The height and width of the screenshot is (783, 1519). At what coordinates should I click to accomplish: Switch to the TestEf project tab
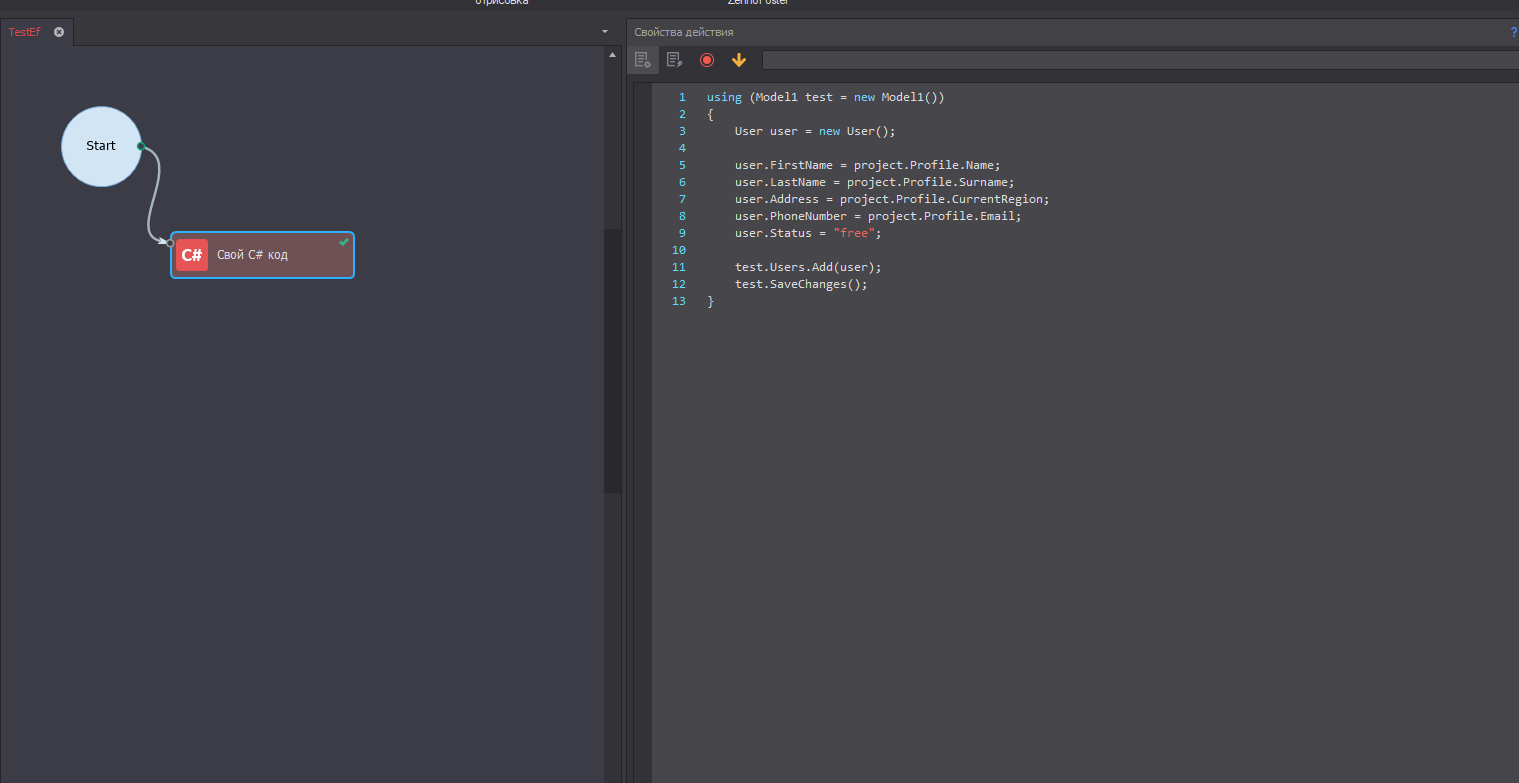click(x=25, y=32)
